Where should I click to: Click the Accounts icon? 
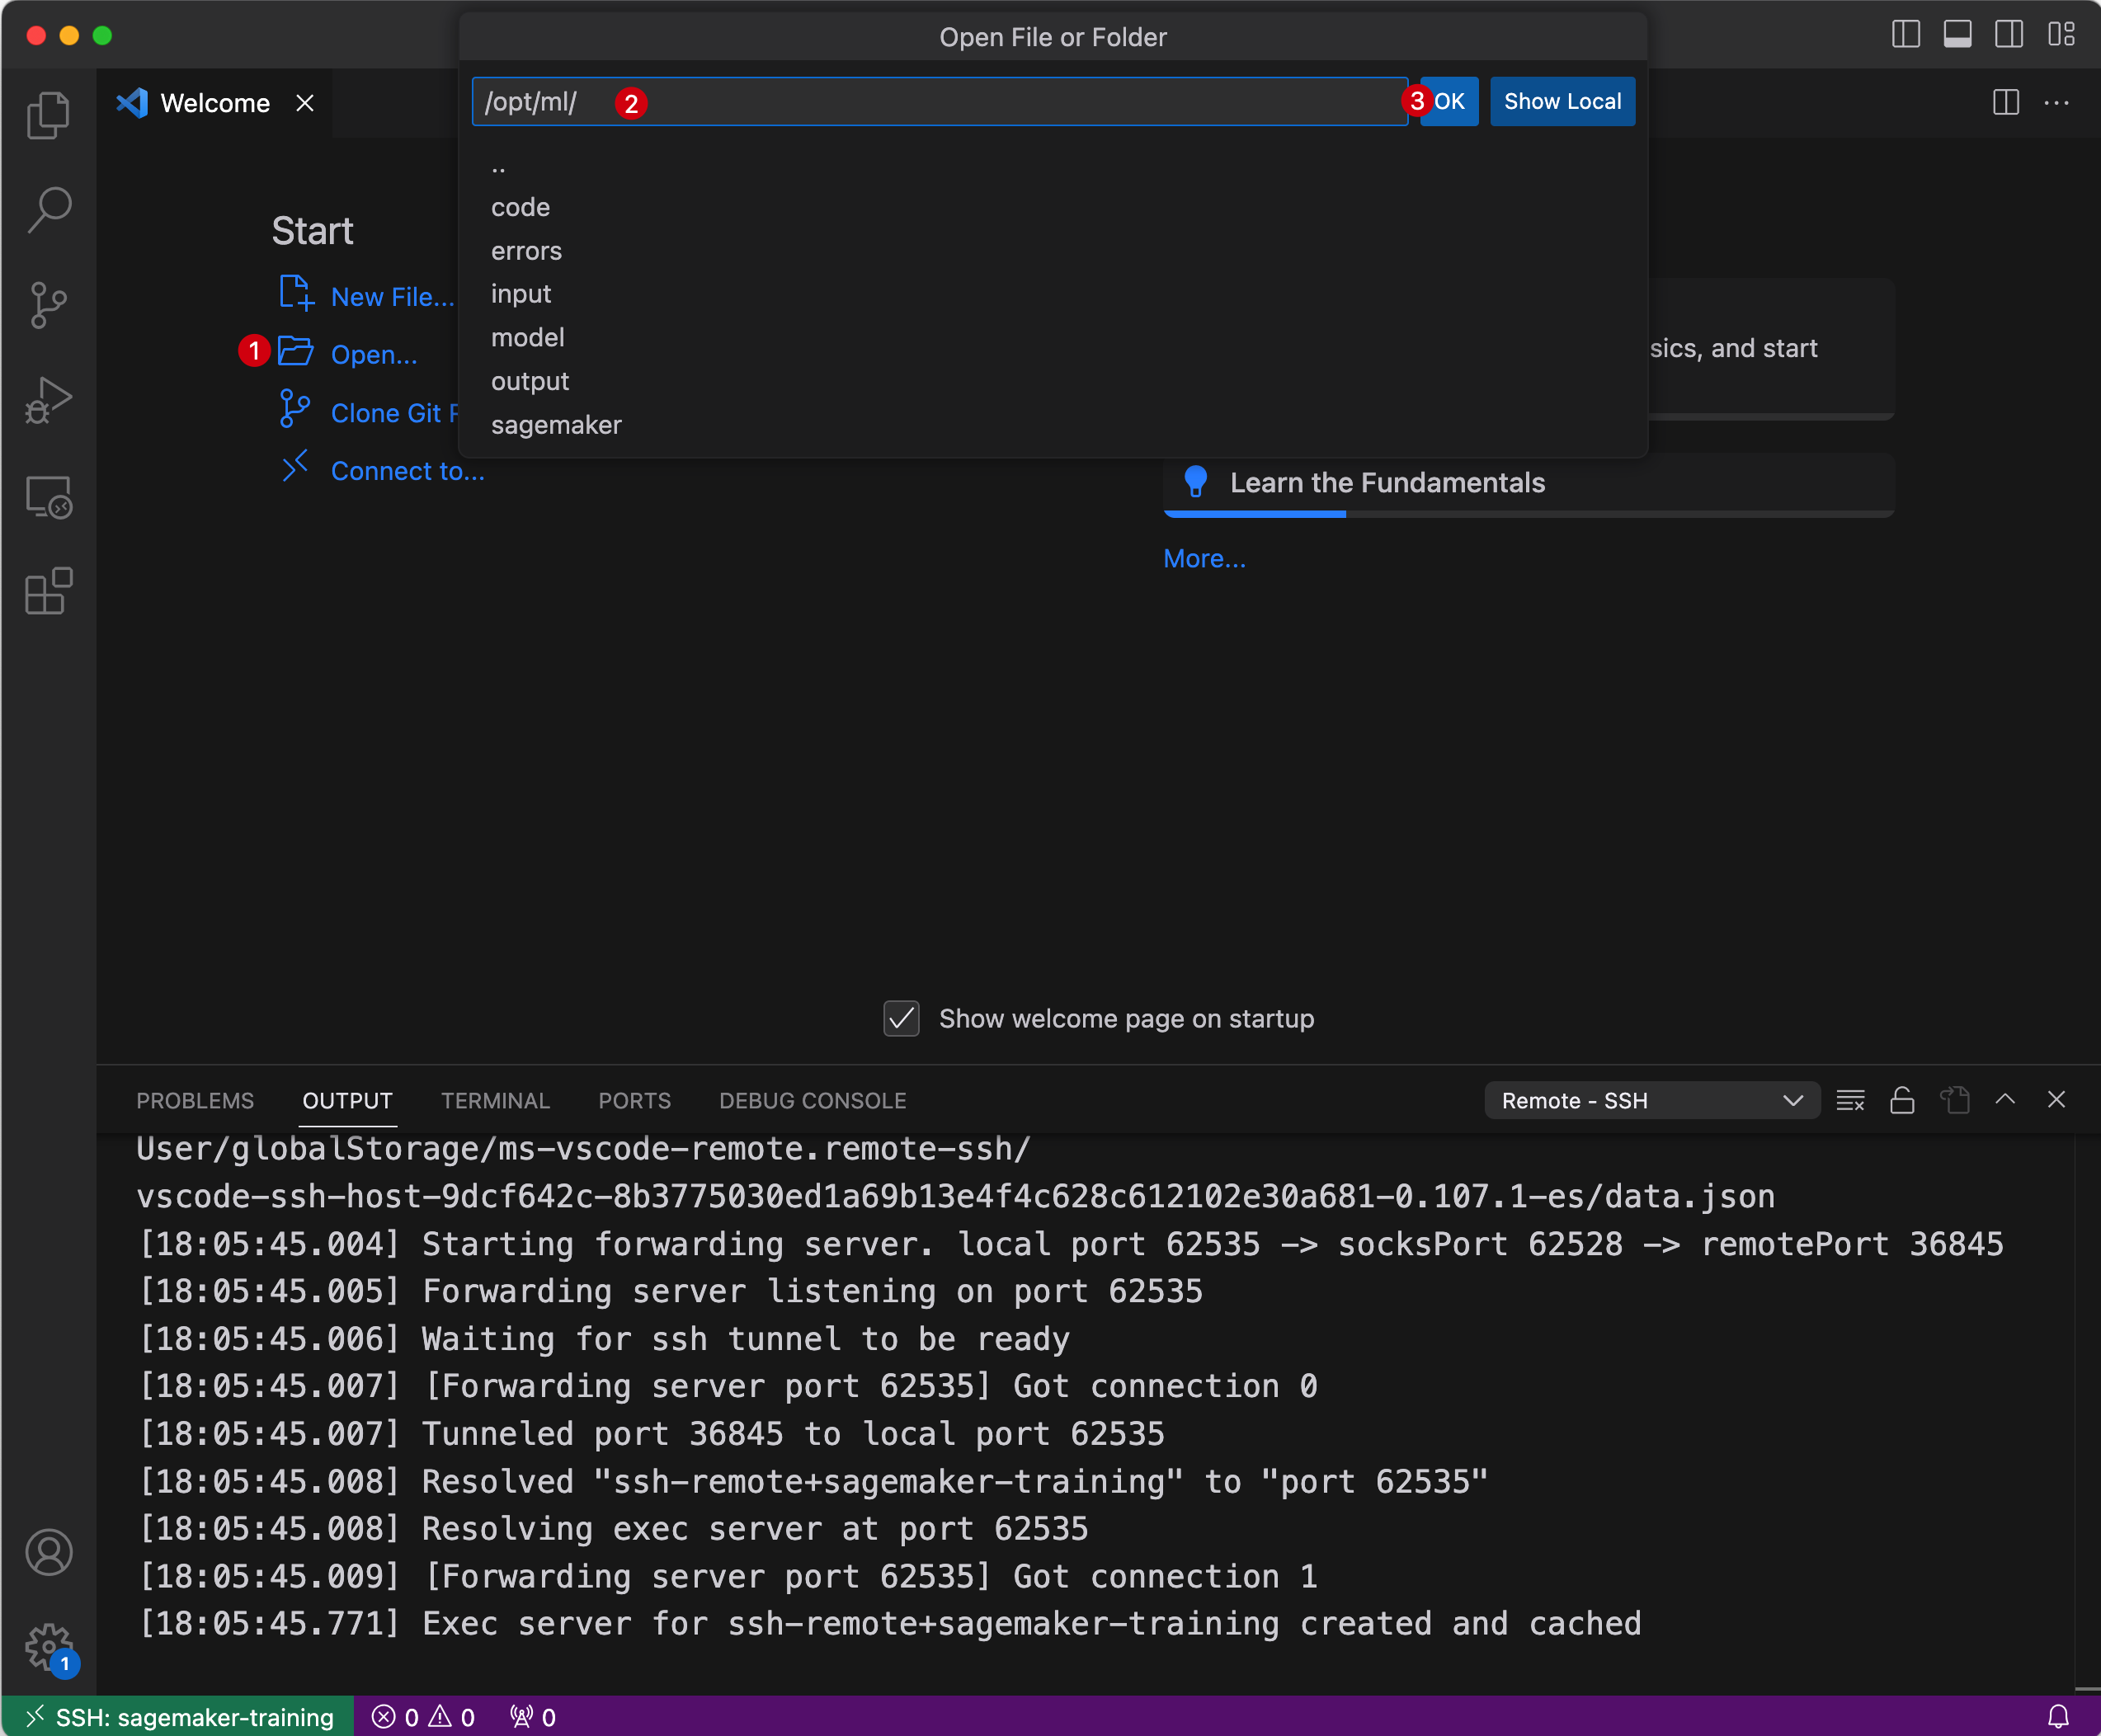48,1553
